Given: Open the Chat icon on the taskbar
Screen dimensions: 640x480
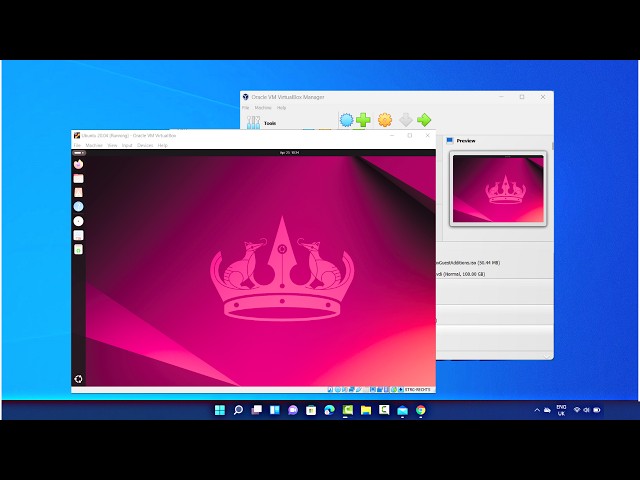Looking at the screenshot, I should tap(293, 410).
